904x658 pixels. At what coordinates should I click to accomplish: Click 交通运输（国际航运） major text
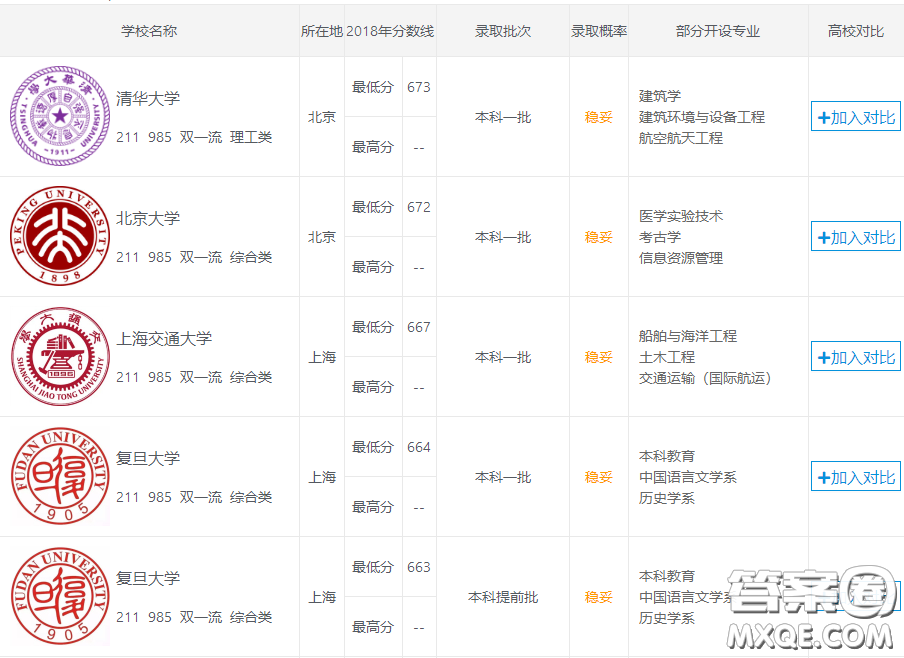pos(705,378)
